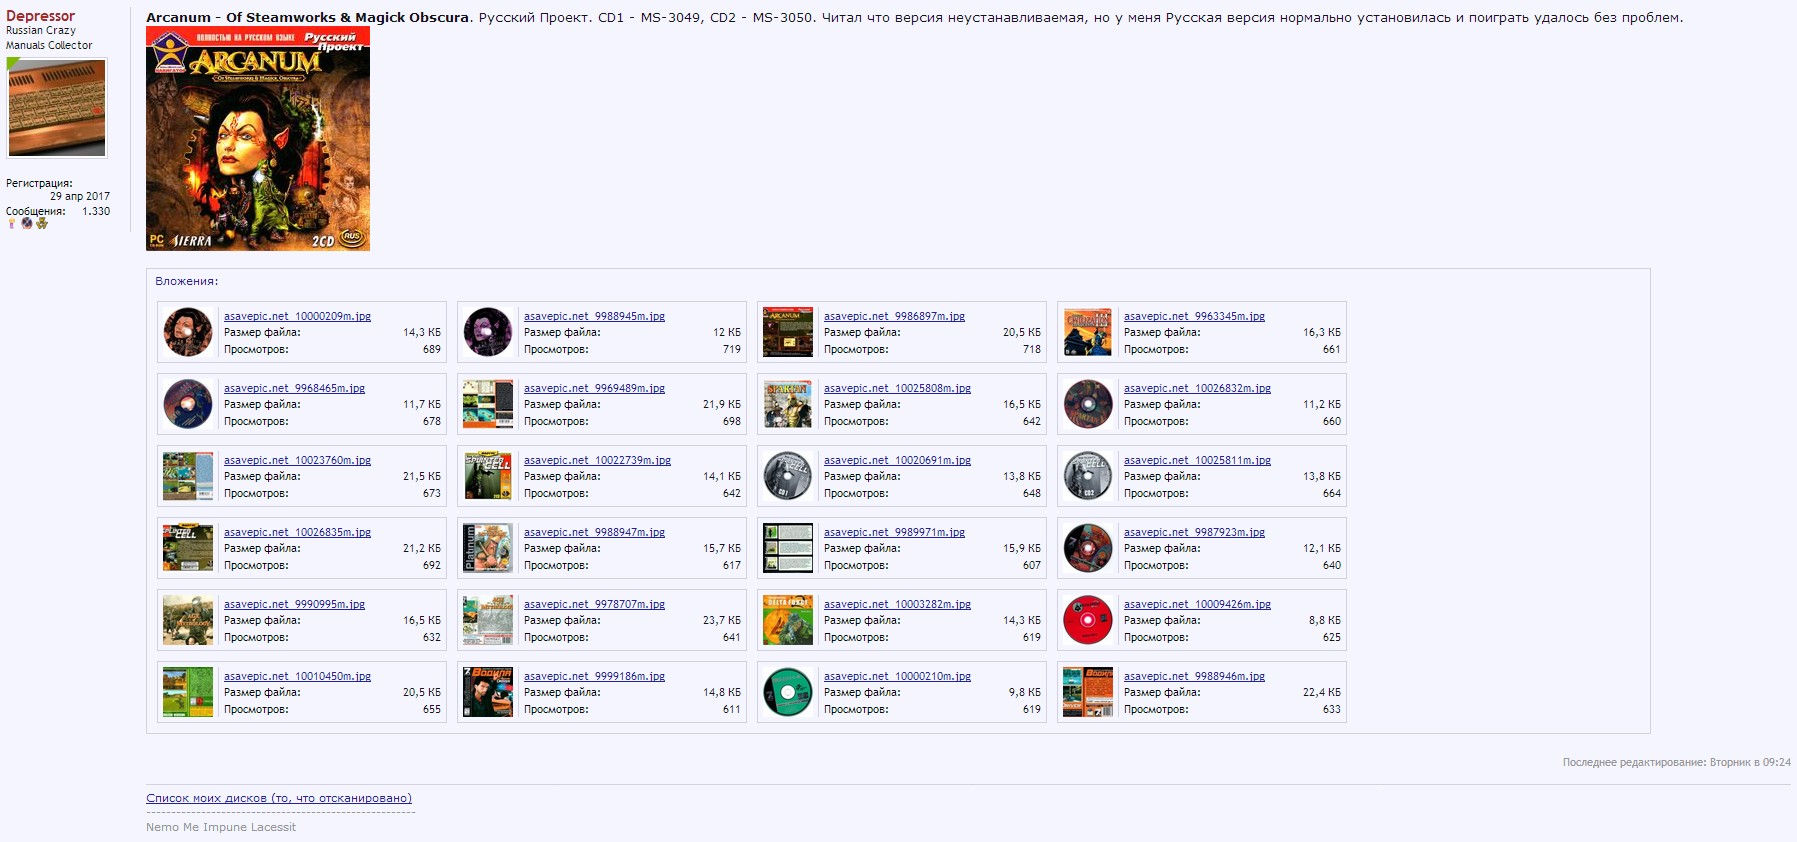
Task: Click the asavepic.net_10025811m.jpg filename link
Action: point(1197,460)
